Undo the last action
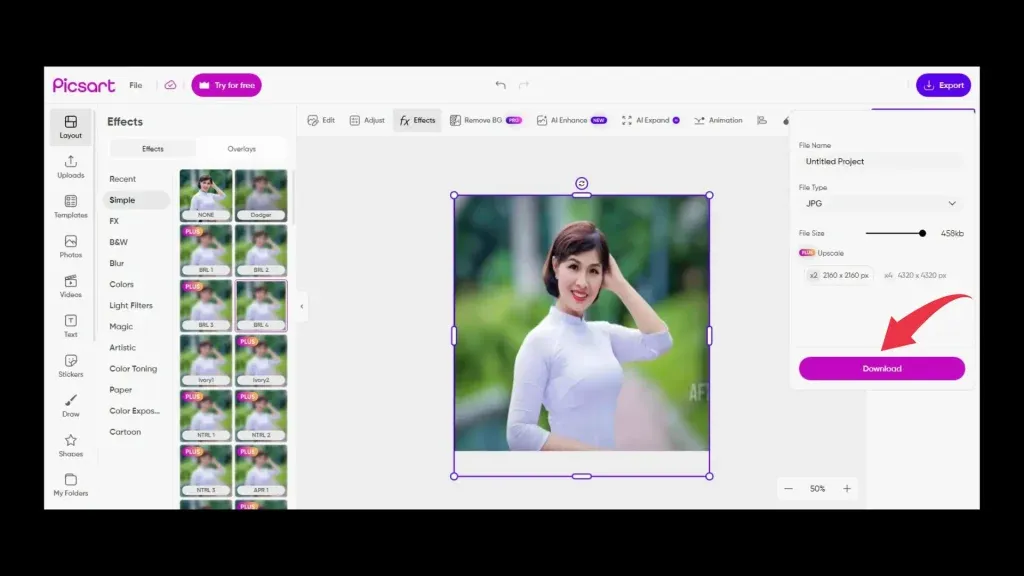This screenshot has width=1024, height=576. [x=500, y=84]
